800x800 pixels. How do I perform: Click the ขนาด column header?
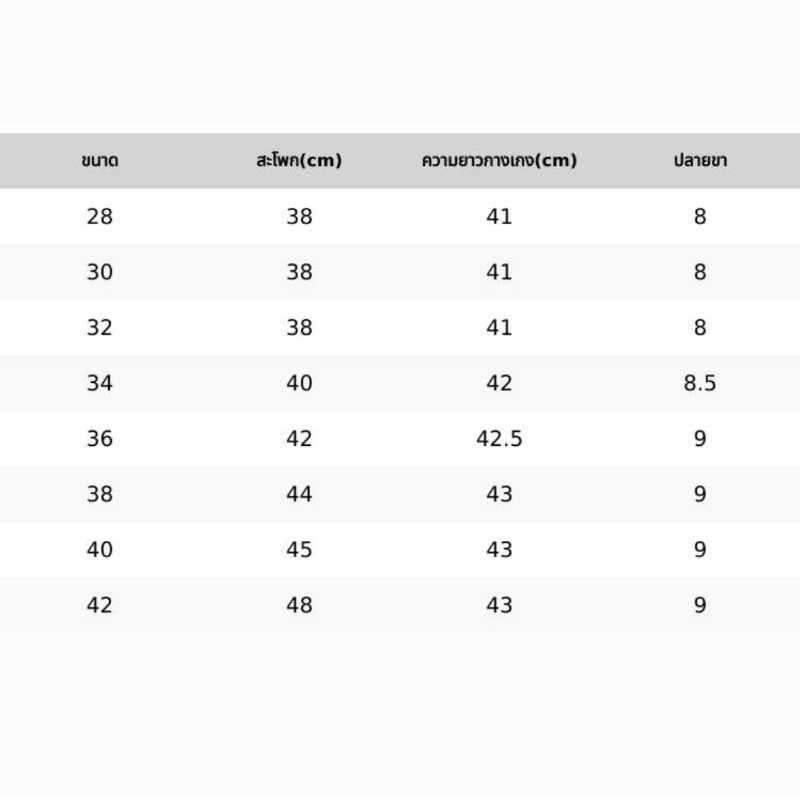pyautogui.click(x=99, y=161)
